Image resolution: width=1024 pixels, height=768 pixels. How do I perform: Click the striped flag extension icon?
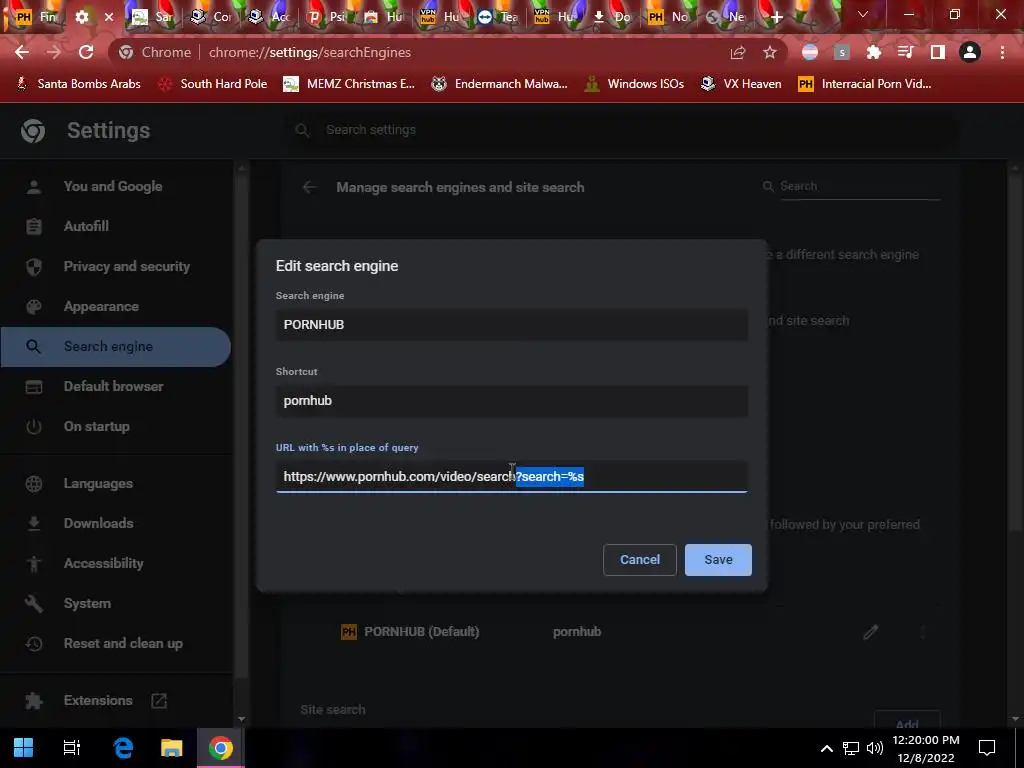(810, 52)
